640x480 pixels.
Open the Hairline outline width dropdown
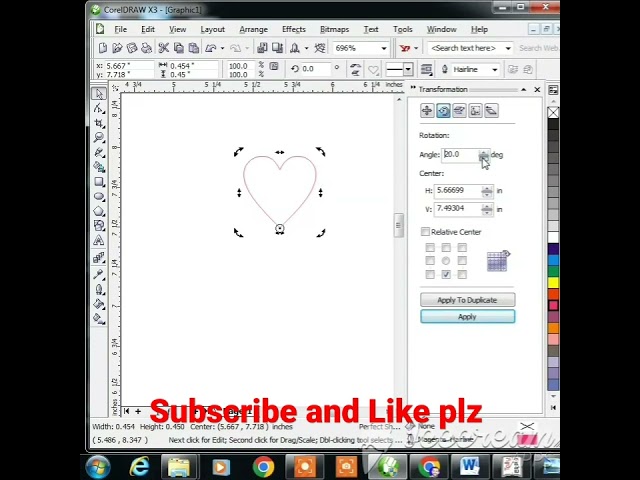(x=495, y=70)
